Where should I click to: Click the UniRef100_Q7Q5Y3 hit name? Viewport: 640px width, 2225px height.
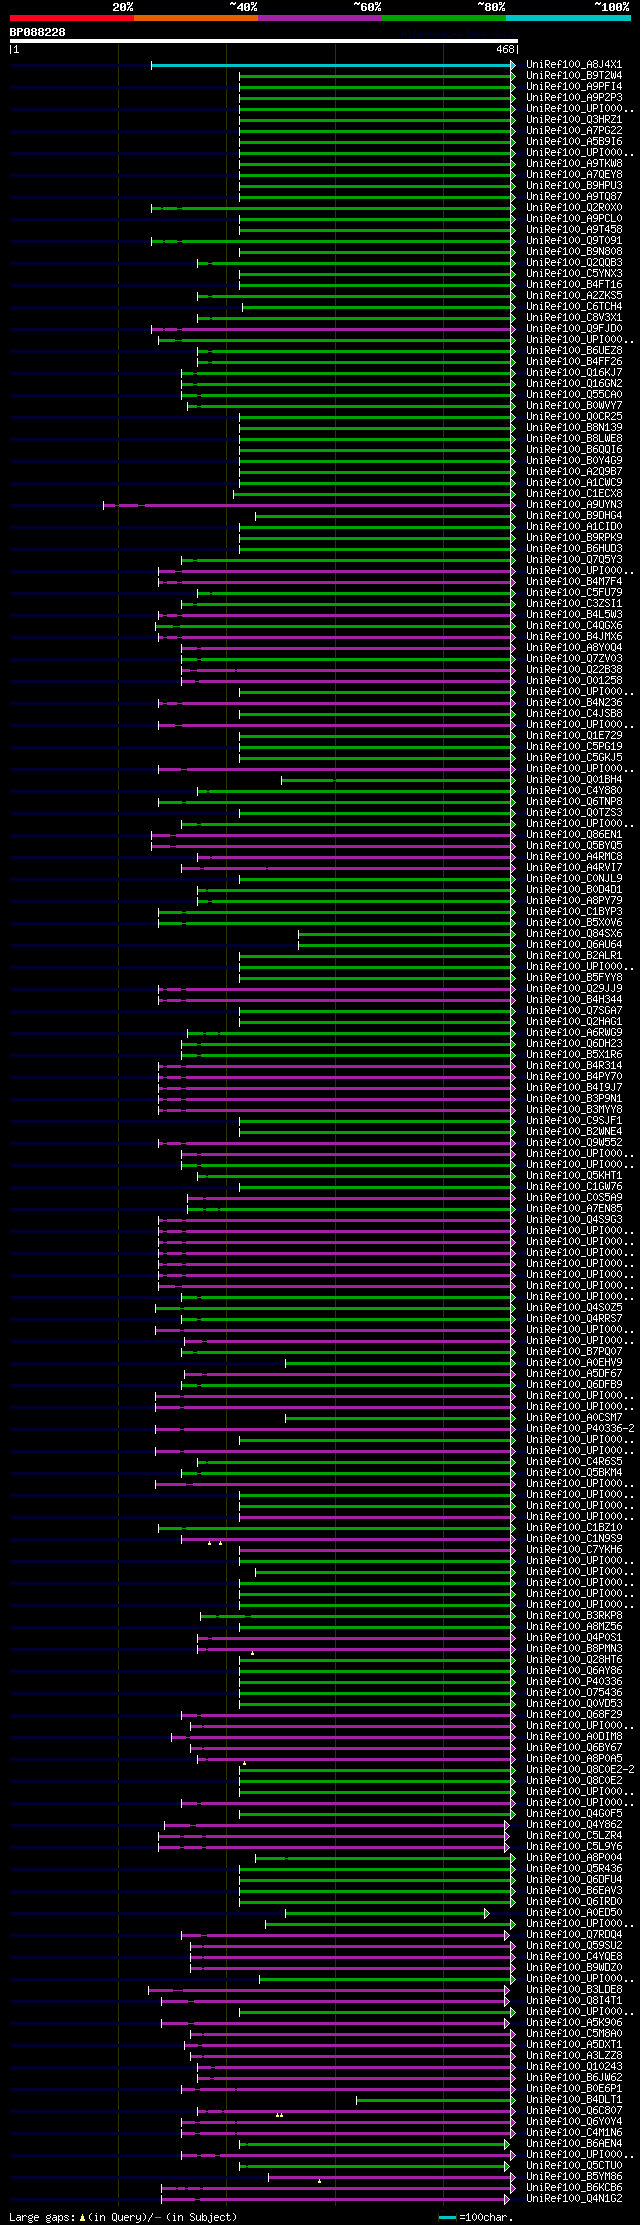[x=574, y=560]
